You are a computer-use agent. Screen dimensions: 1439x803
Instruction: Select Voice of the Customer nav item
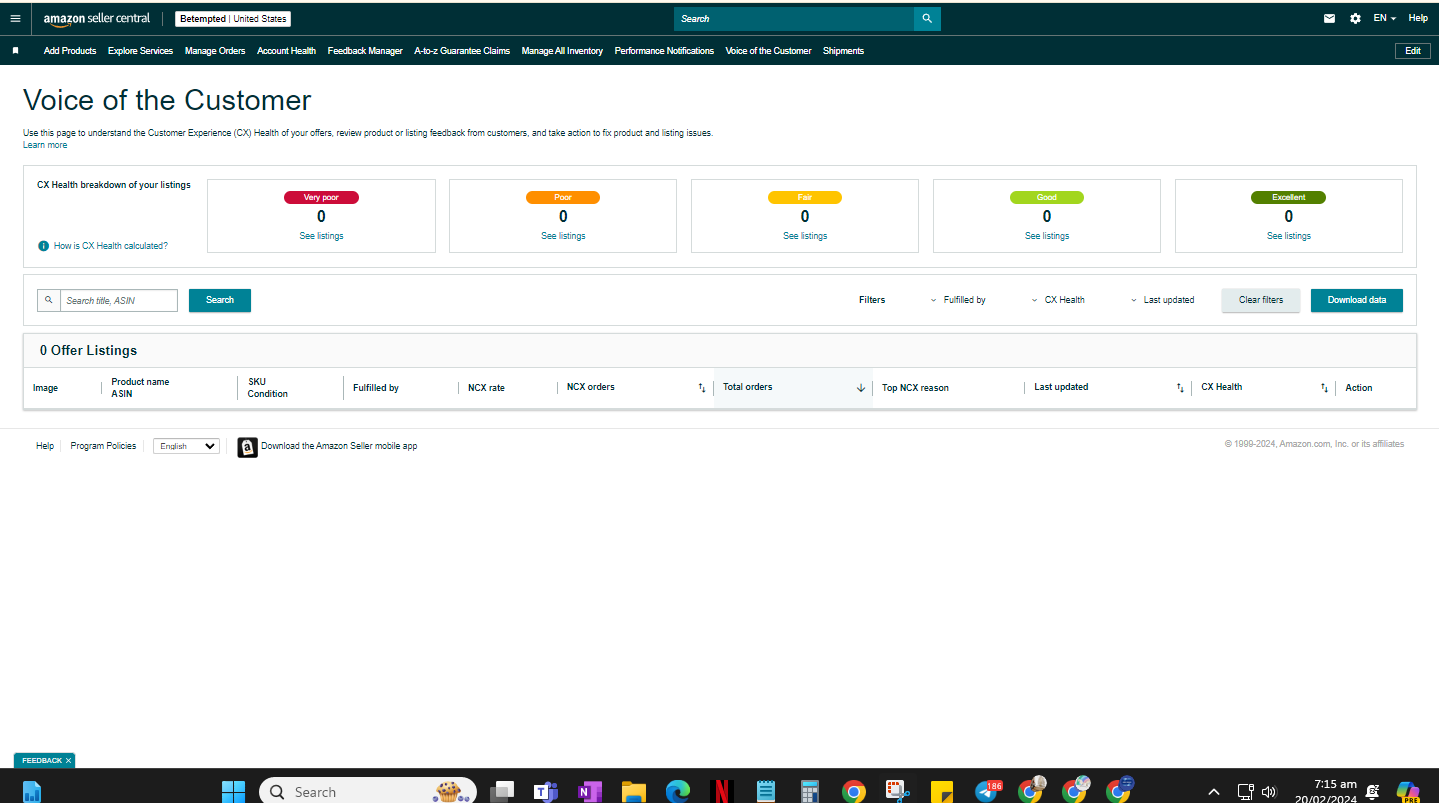pyautogui.click(x=768, y=51)
